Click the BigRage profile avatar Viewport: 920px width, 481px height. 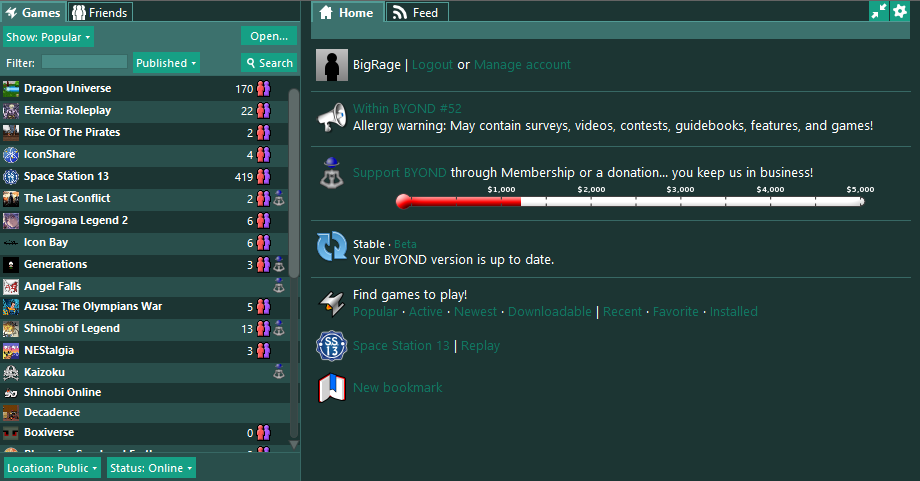332,65
